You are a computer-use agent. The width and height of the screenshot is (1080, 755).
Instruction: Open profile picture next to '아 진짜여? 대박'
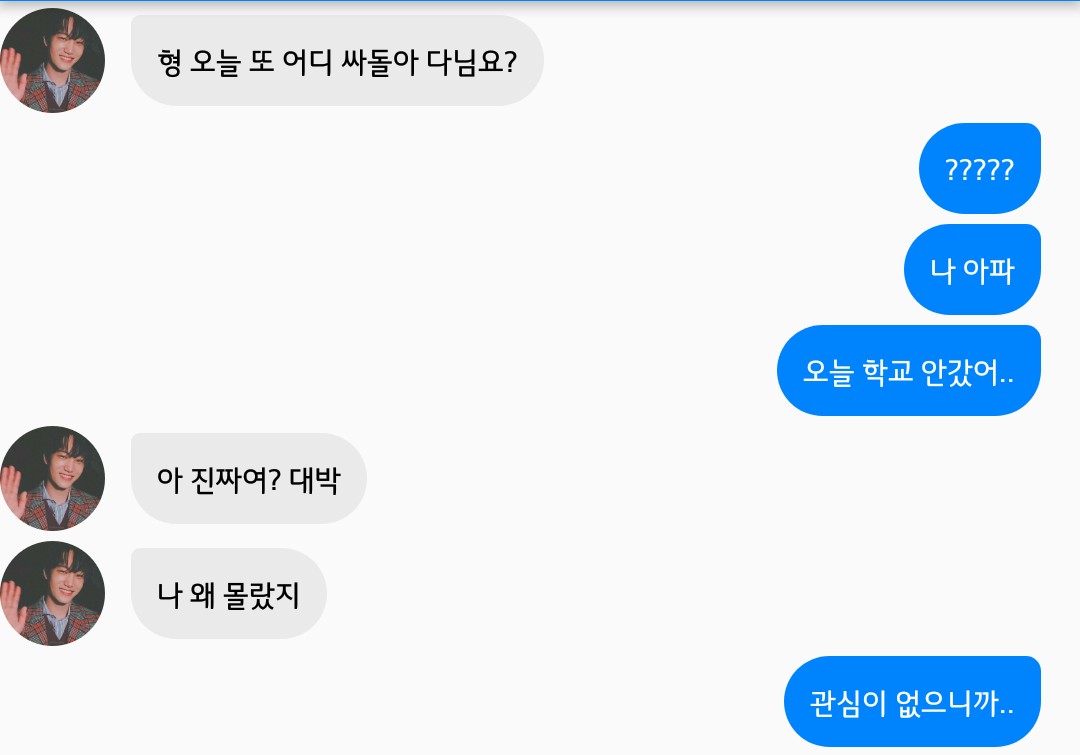tap(52, 478)
